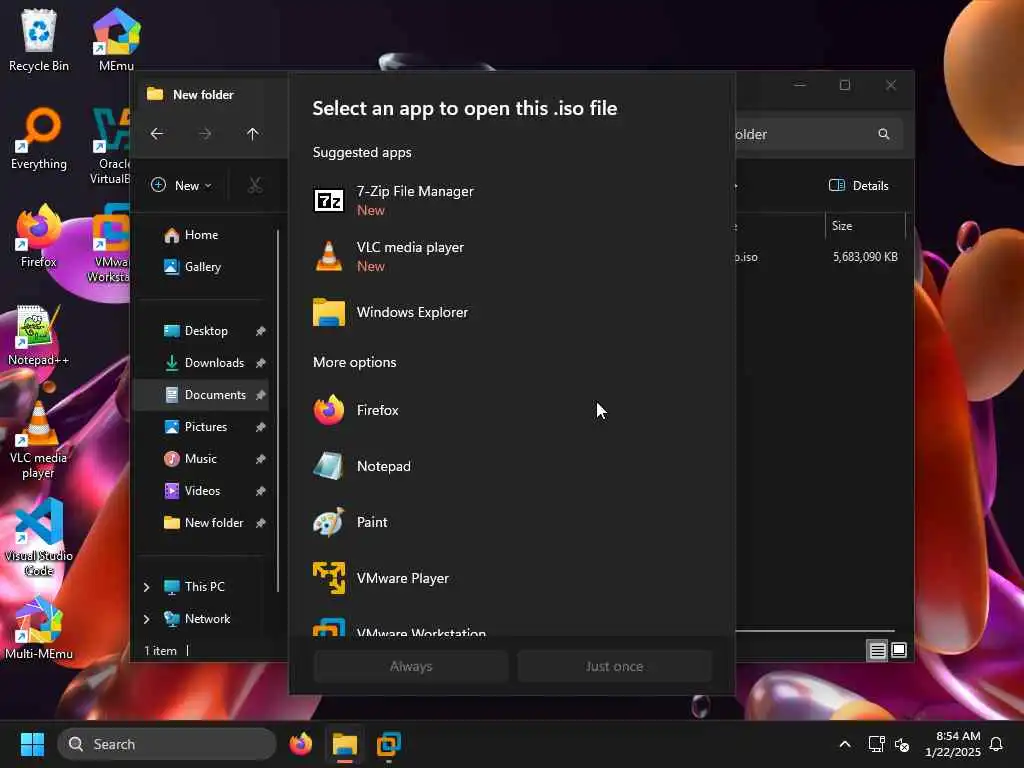Open Notepad++ desktop shortcut
The image size is (1024, 768).
click(39, 334)
